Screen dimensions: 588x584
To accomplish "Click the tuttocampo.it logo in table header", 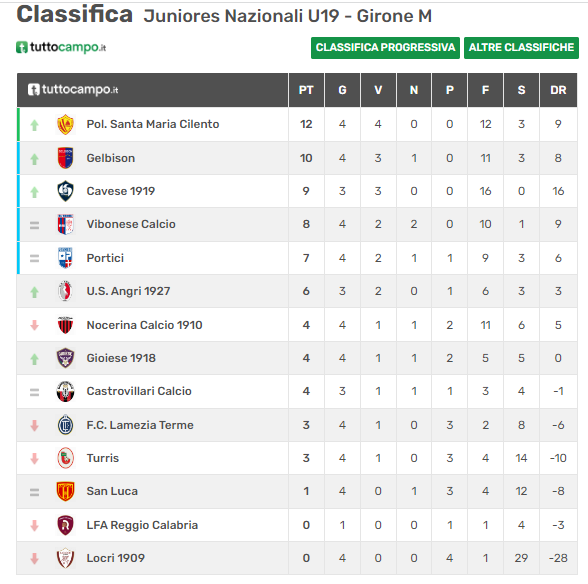I will (x=73, y=90).
